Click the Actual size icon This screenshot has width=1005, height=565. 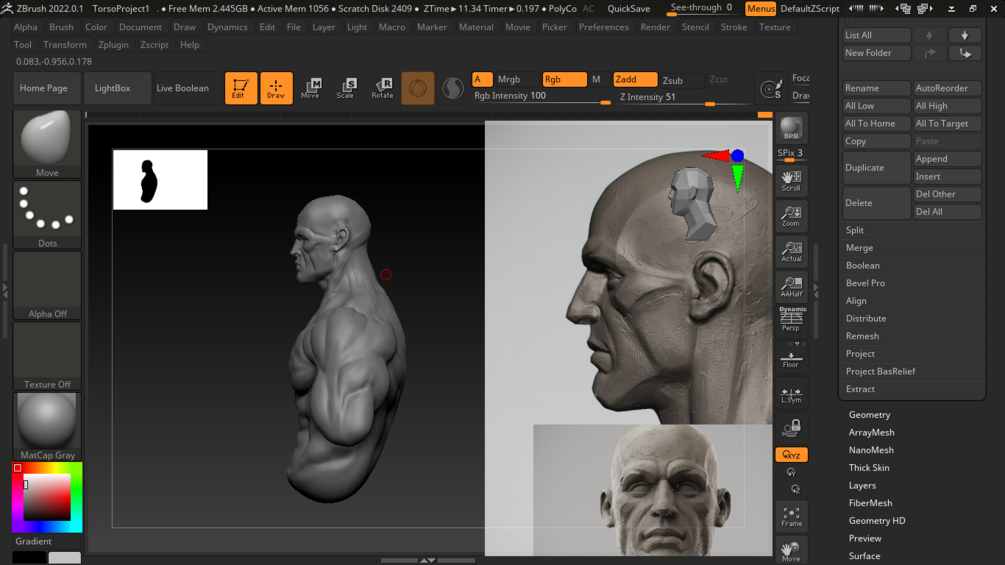791,251
